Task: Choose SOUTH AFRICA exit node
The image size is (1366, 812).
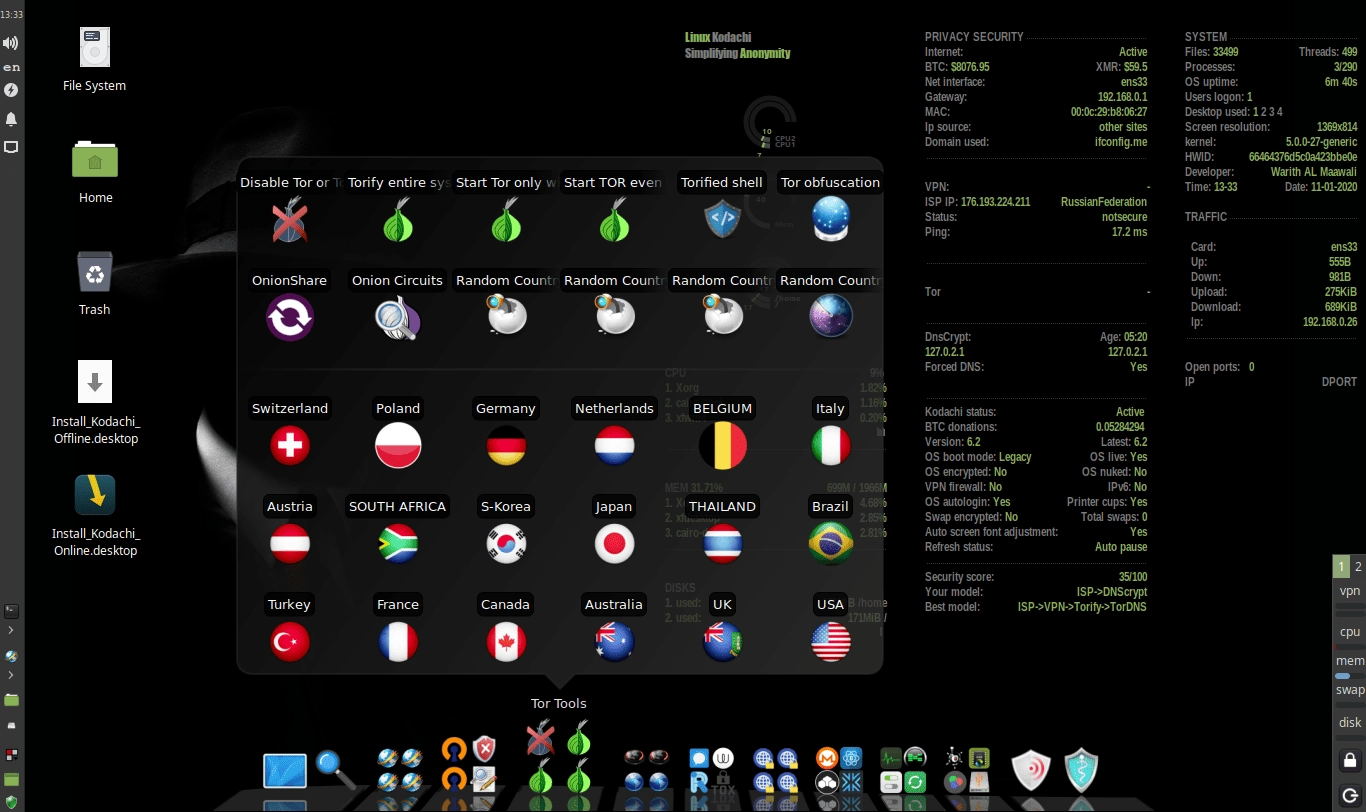Action: point(398,543)
